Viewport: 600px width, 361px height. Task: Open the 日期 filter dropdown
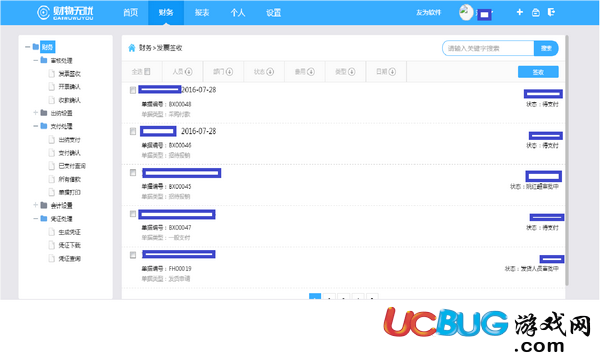coord(386,72)
